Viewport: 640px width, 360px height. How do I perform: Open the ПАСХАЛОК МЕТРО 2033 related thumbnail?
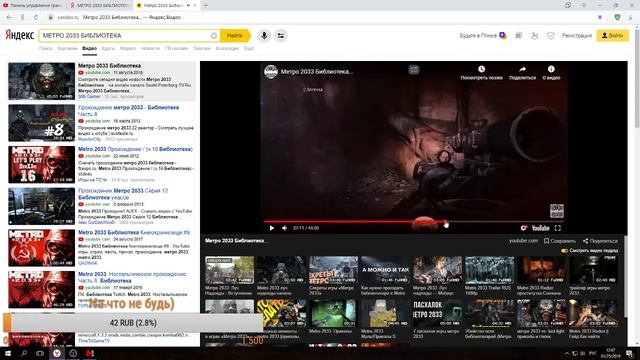pos(437,313)
